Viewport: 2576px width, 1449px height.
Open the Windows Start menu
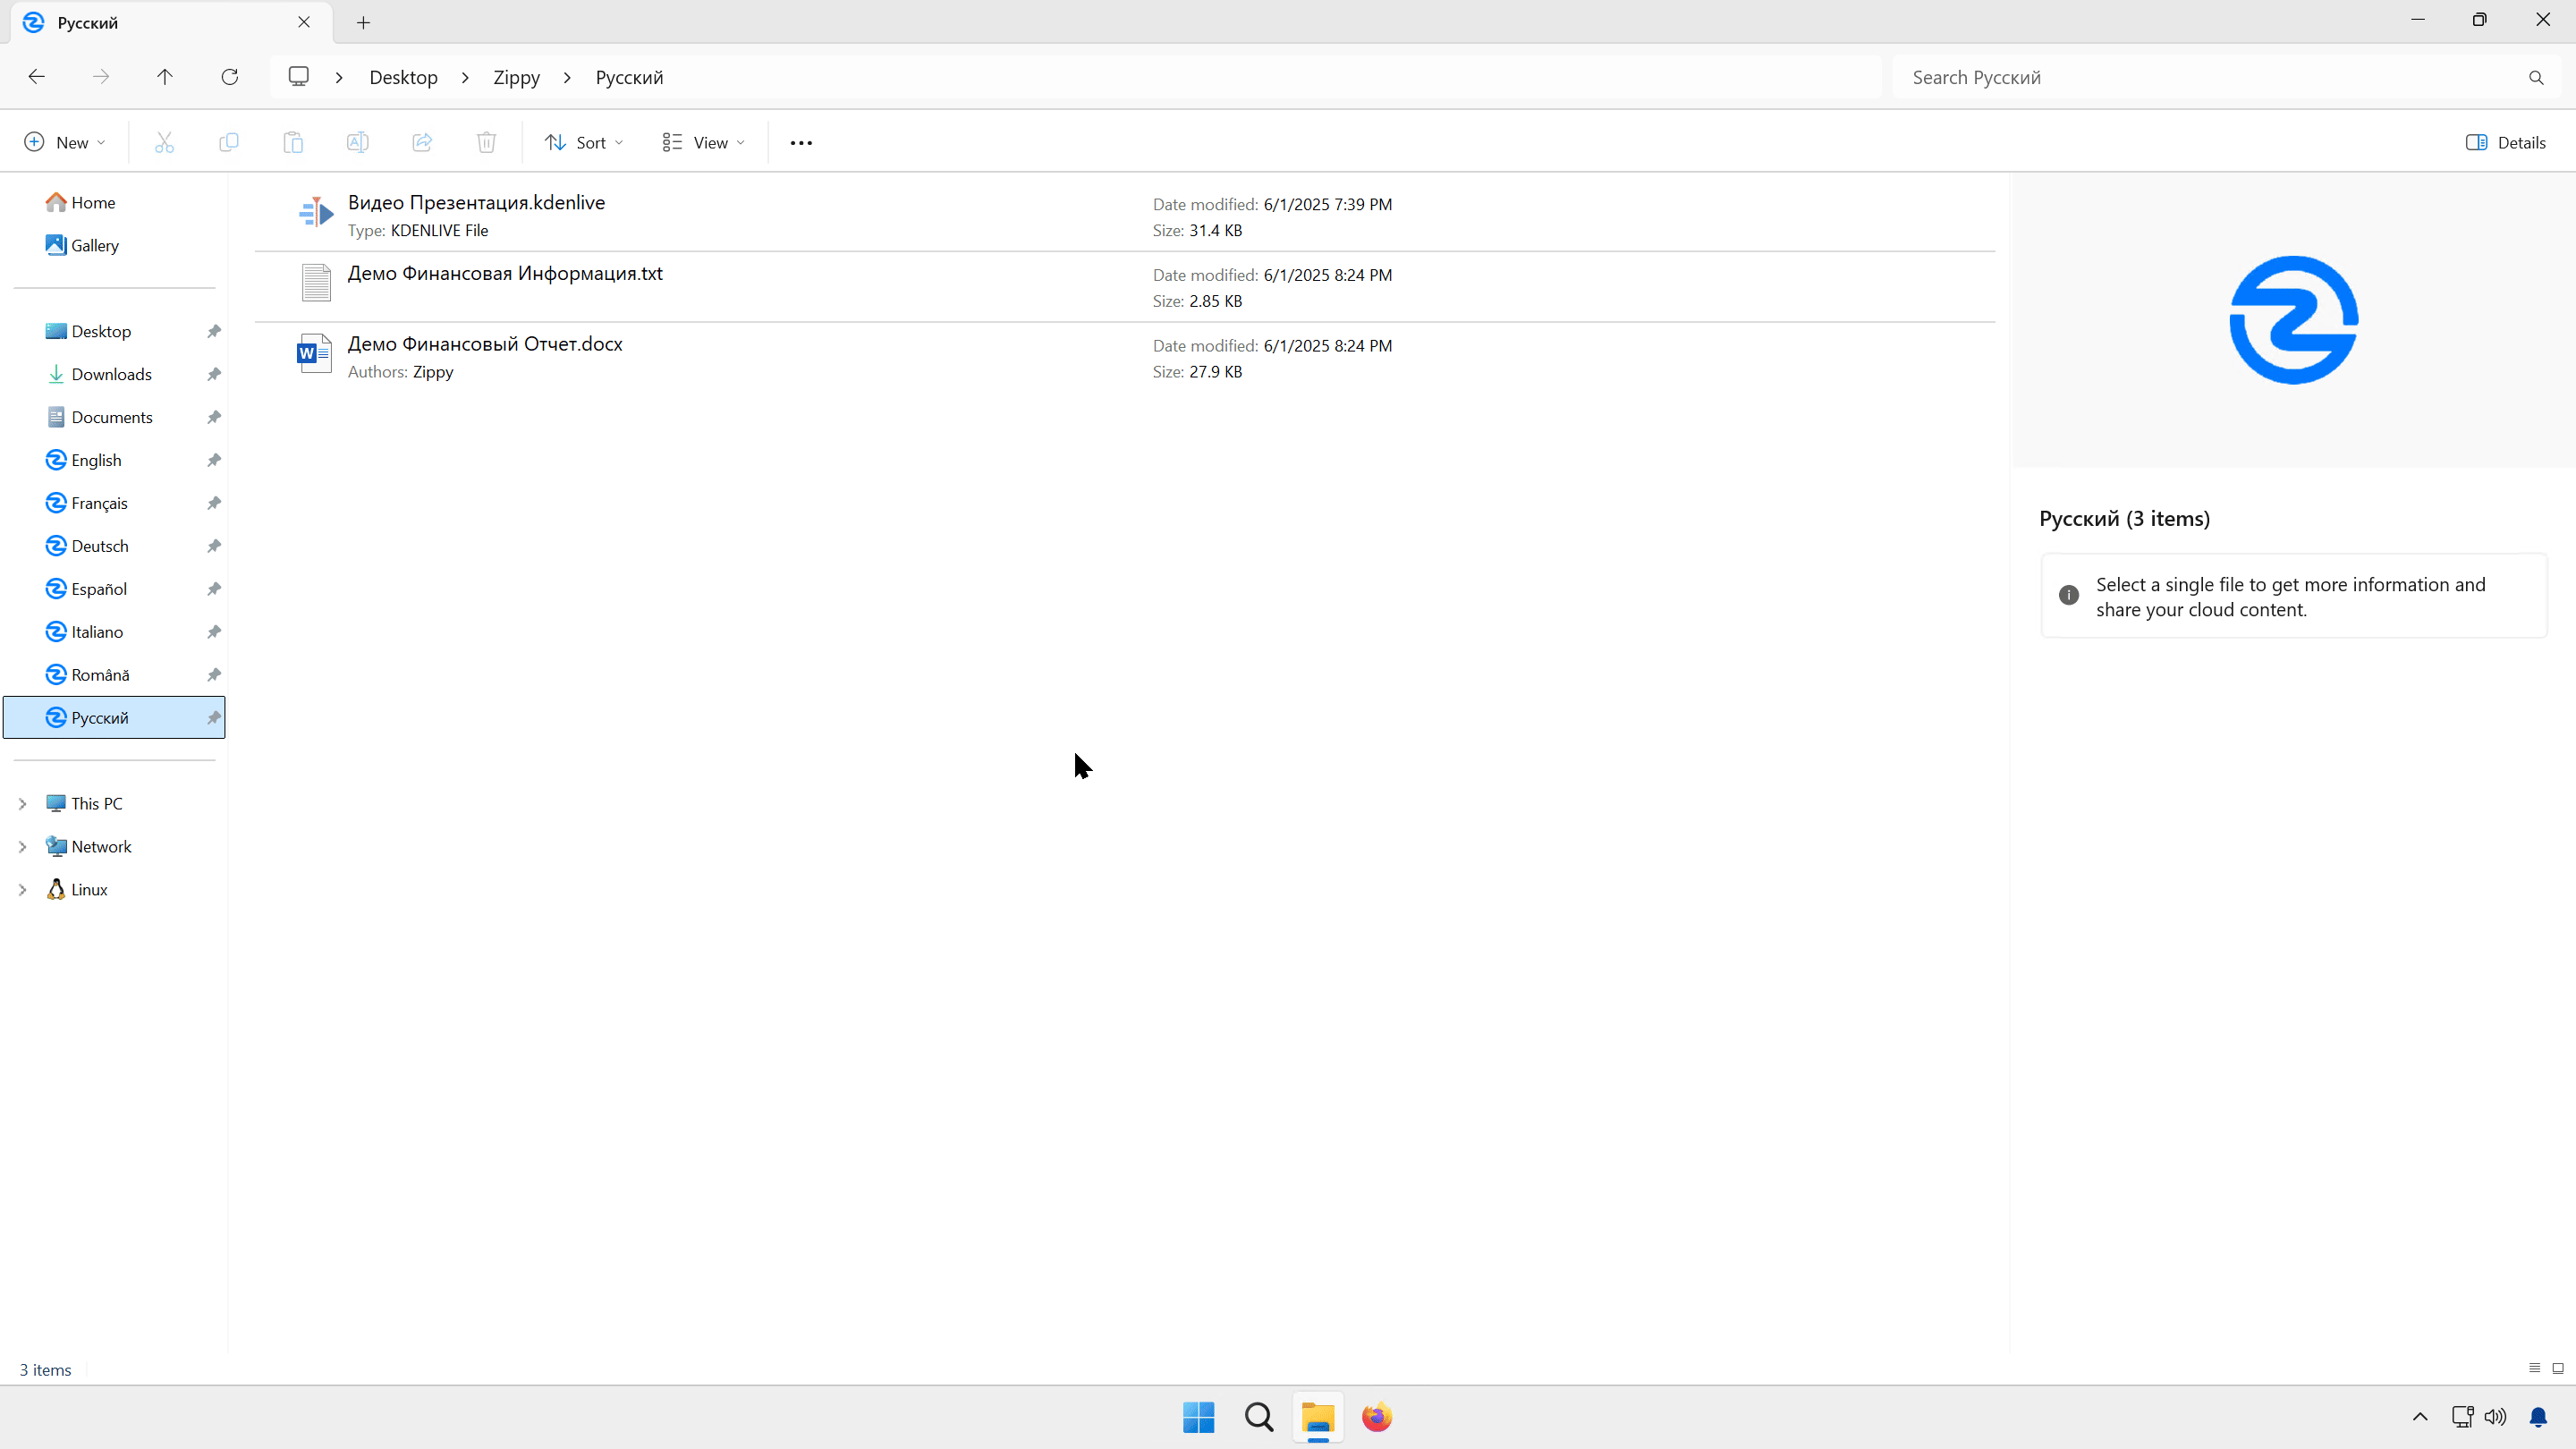coord(1199,1417)
